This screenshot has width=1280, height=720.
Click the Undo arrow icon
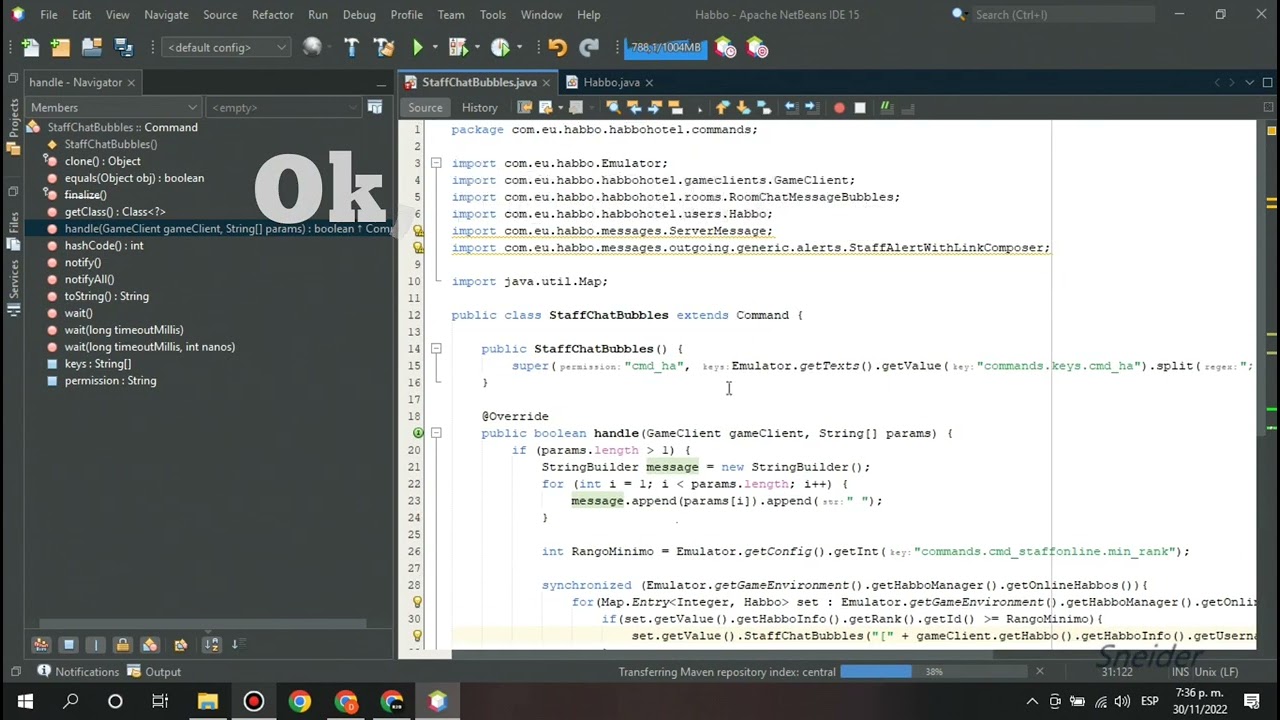point(558,47)
